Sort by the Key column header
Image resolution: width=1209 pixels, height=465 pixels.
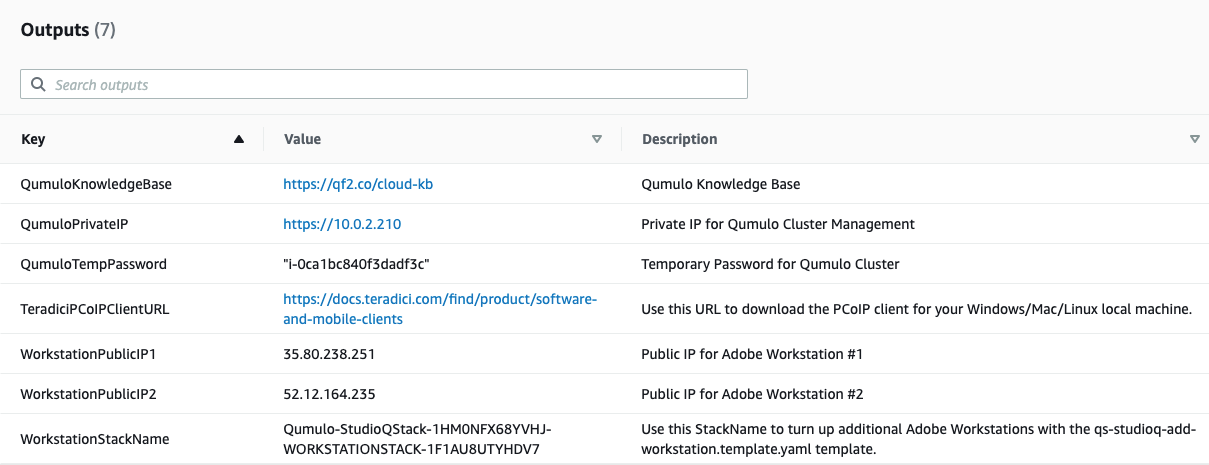[x=33, y=140]
